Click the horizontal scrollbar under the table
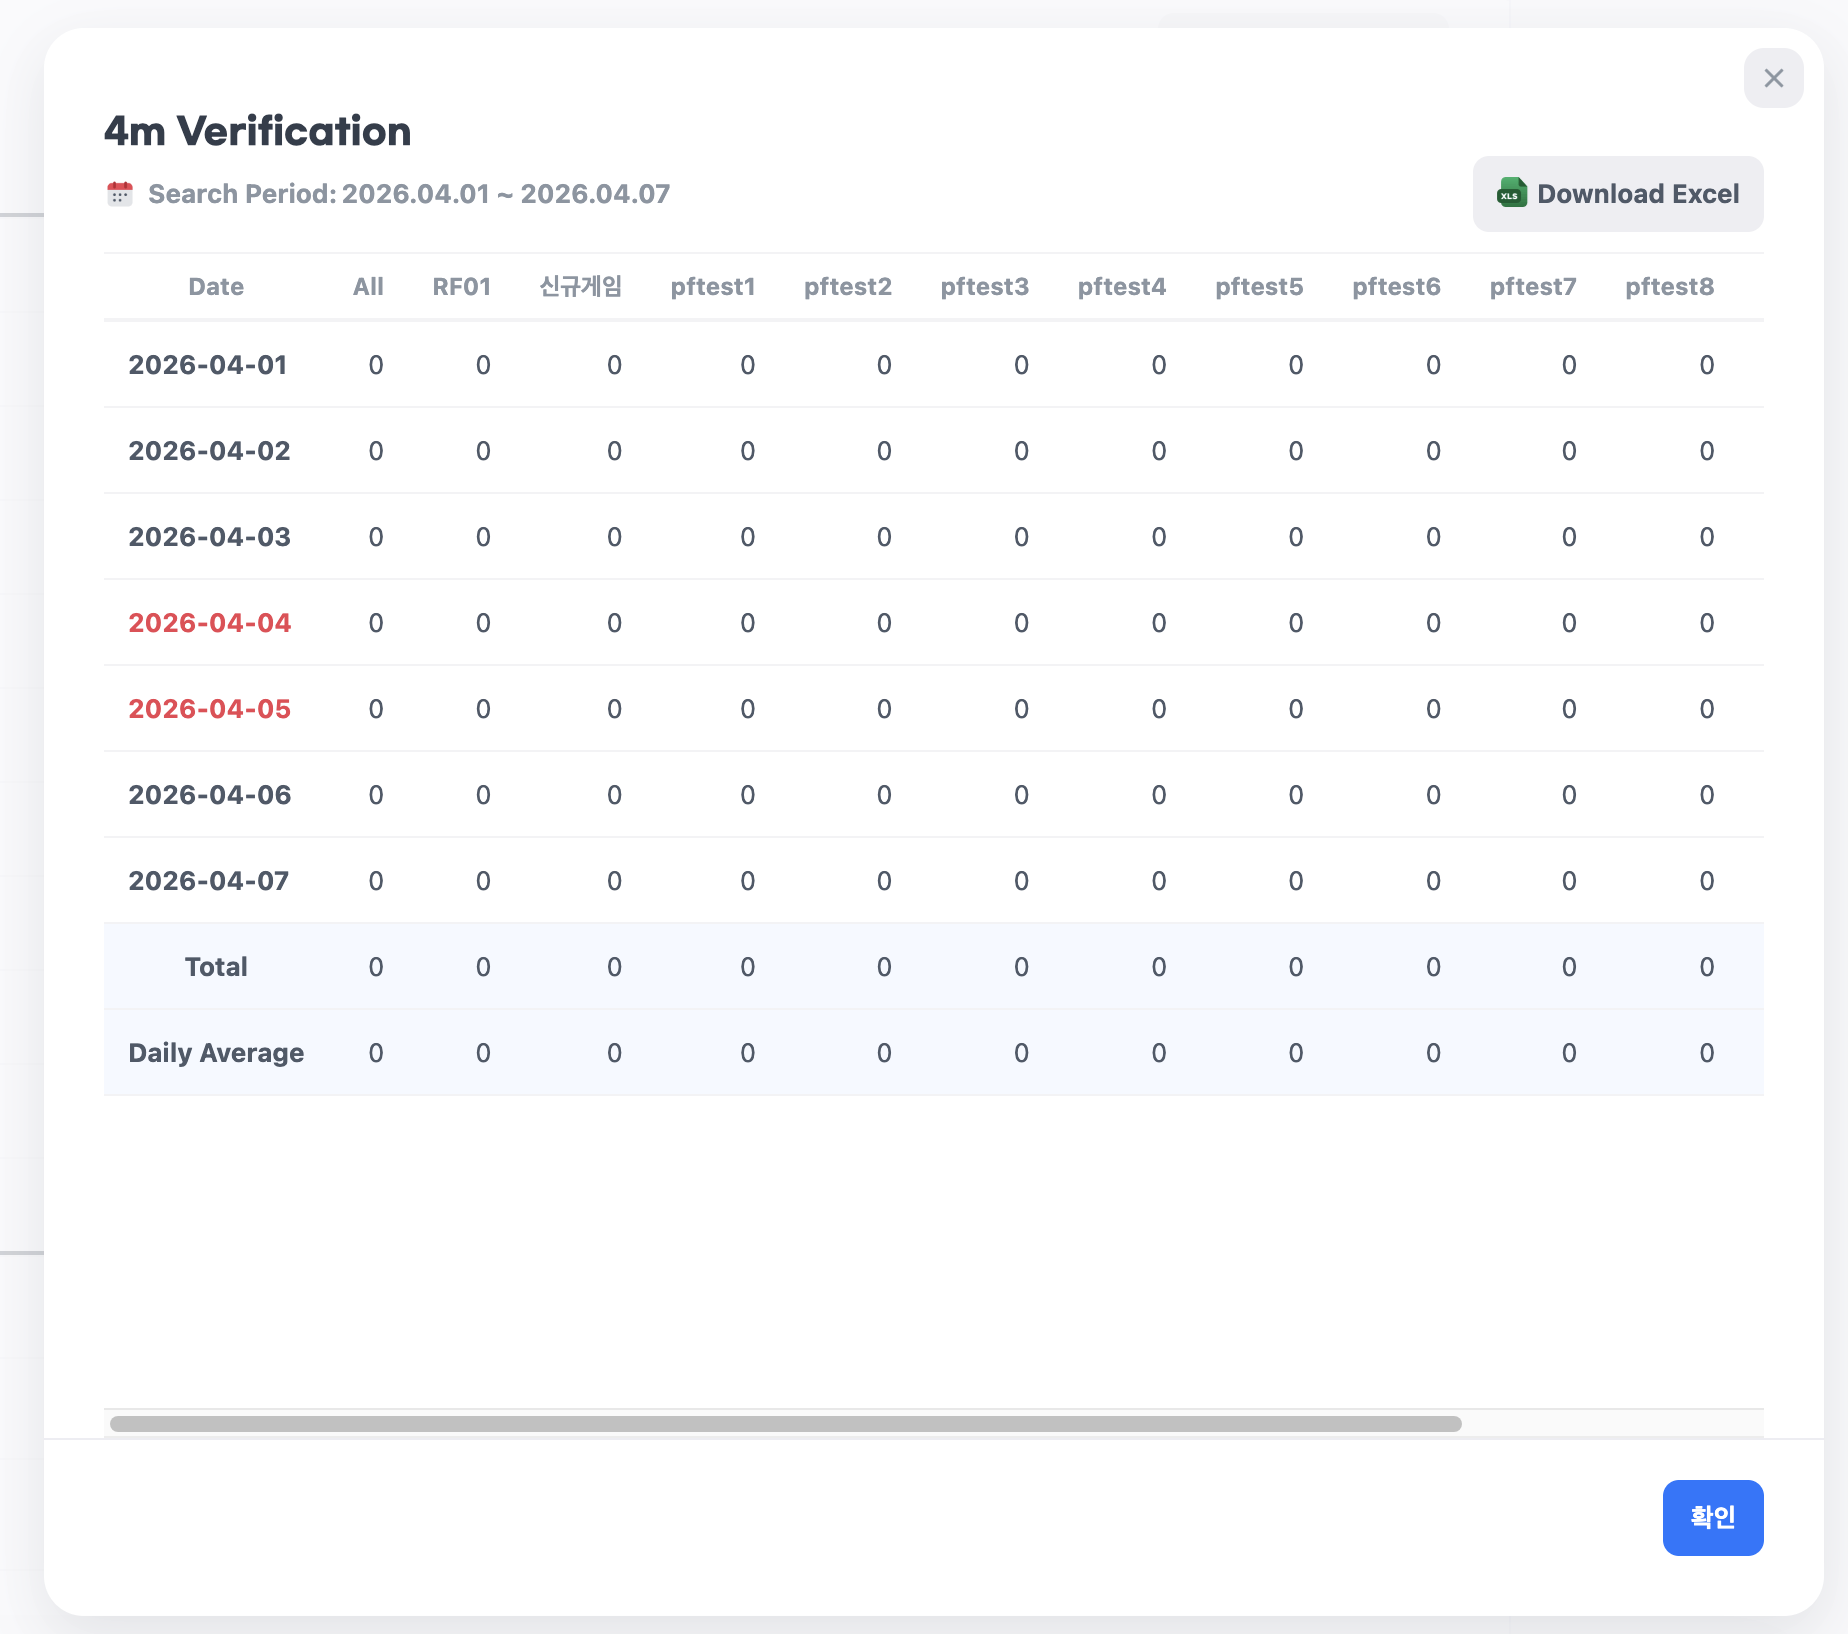The width and height of the screenshot is (1848, 1634). point(785,1423)
